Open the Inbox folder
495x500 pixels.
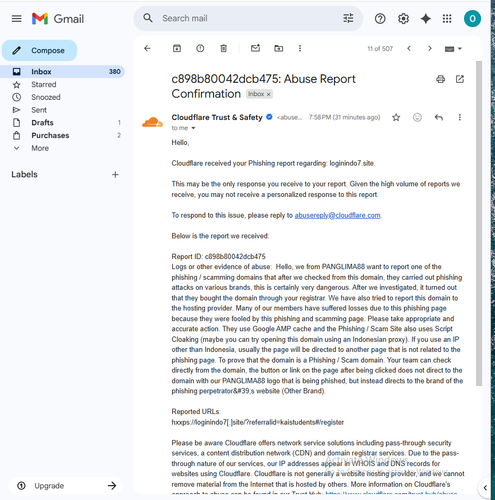tap(63, 72)
